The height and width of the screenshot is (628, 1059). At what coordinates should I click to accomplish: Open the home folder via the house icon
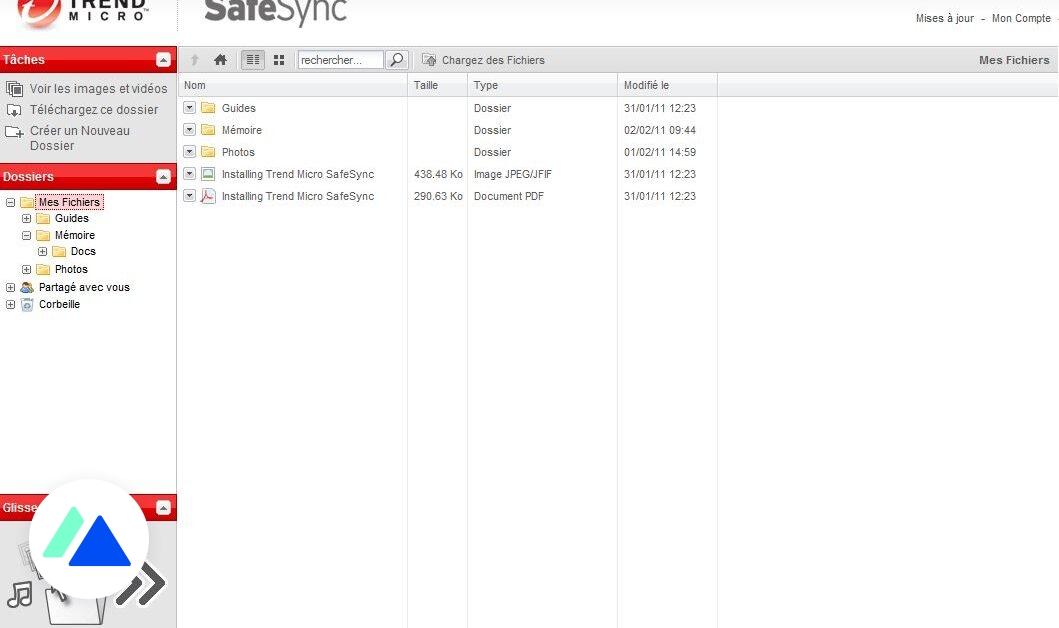coord(220,59)
